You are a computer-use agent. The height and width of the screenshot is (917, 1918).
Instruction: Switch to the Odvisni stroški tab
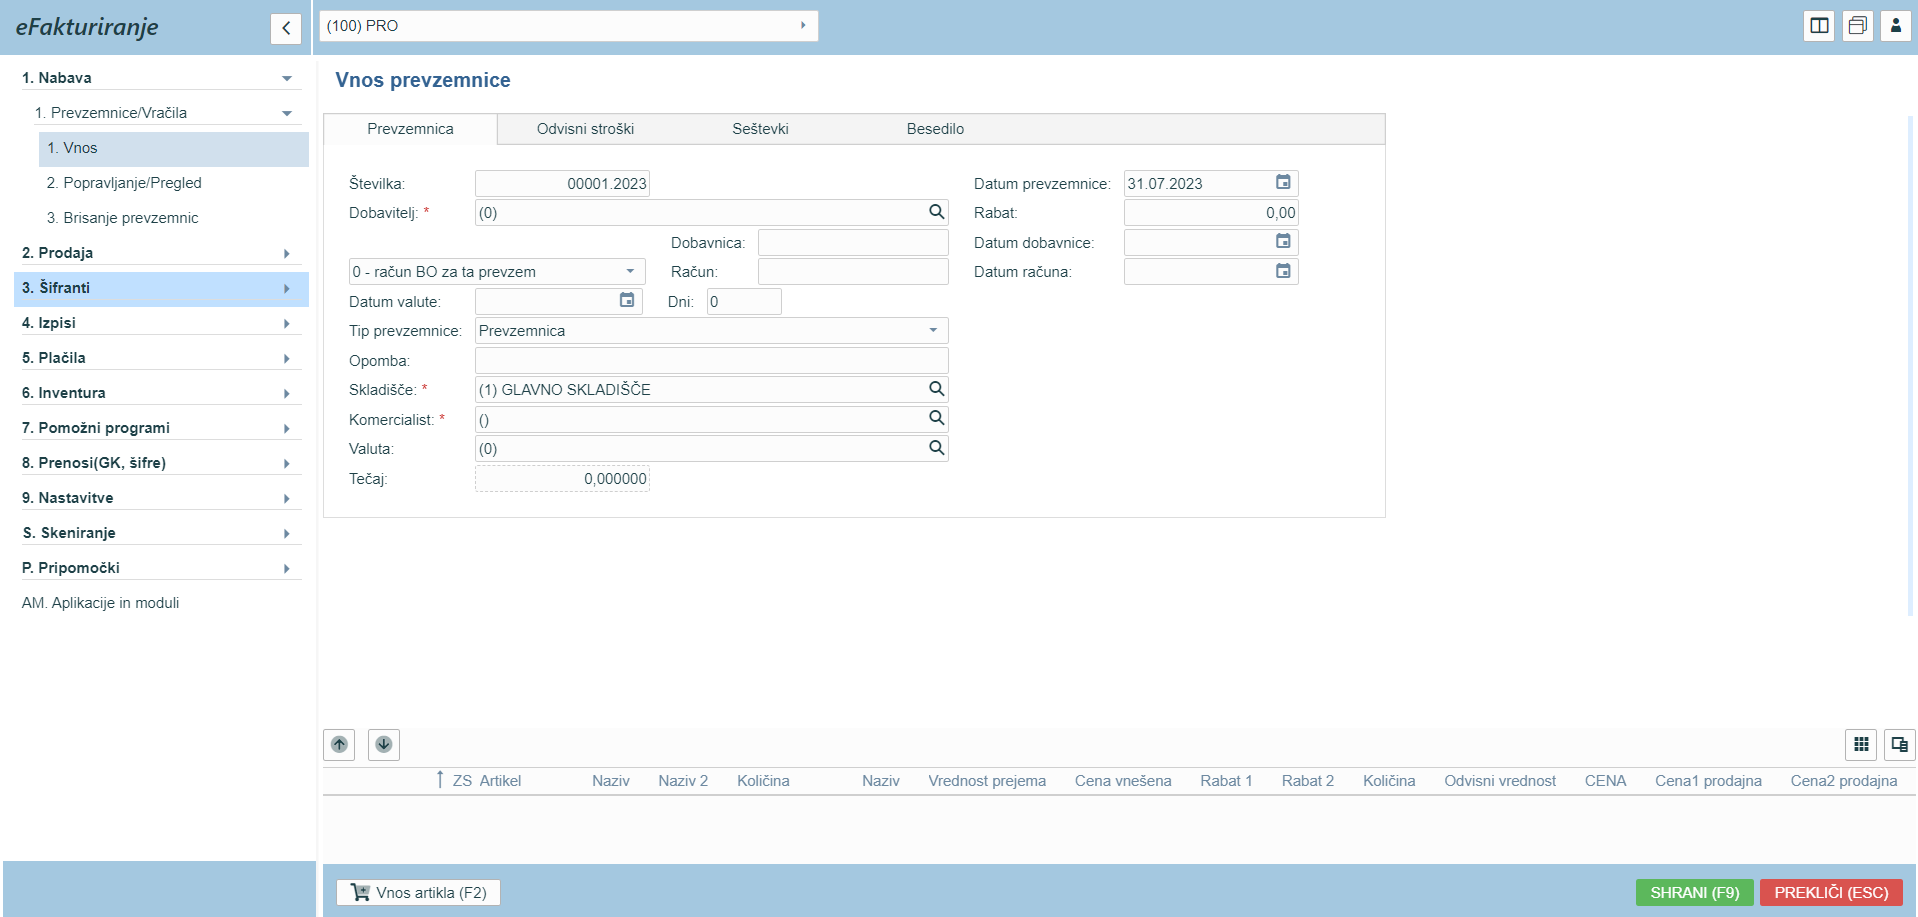tap(585, 129)
